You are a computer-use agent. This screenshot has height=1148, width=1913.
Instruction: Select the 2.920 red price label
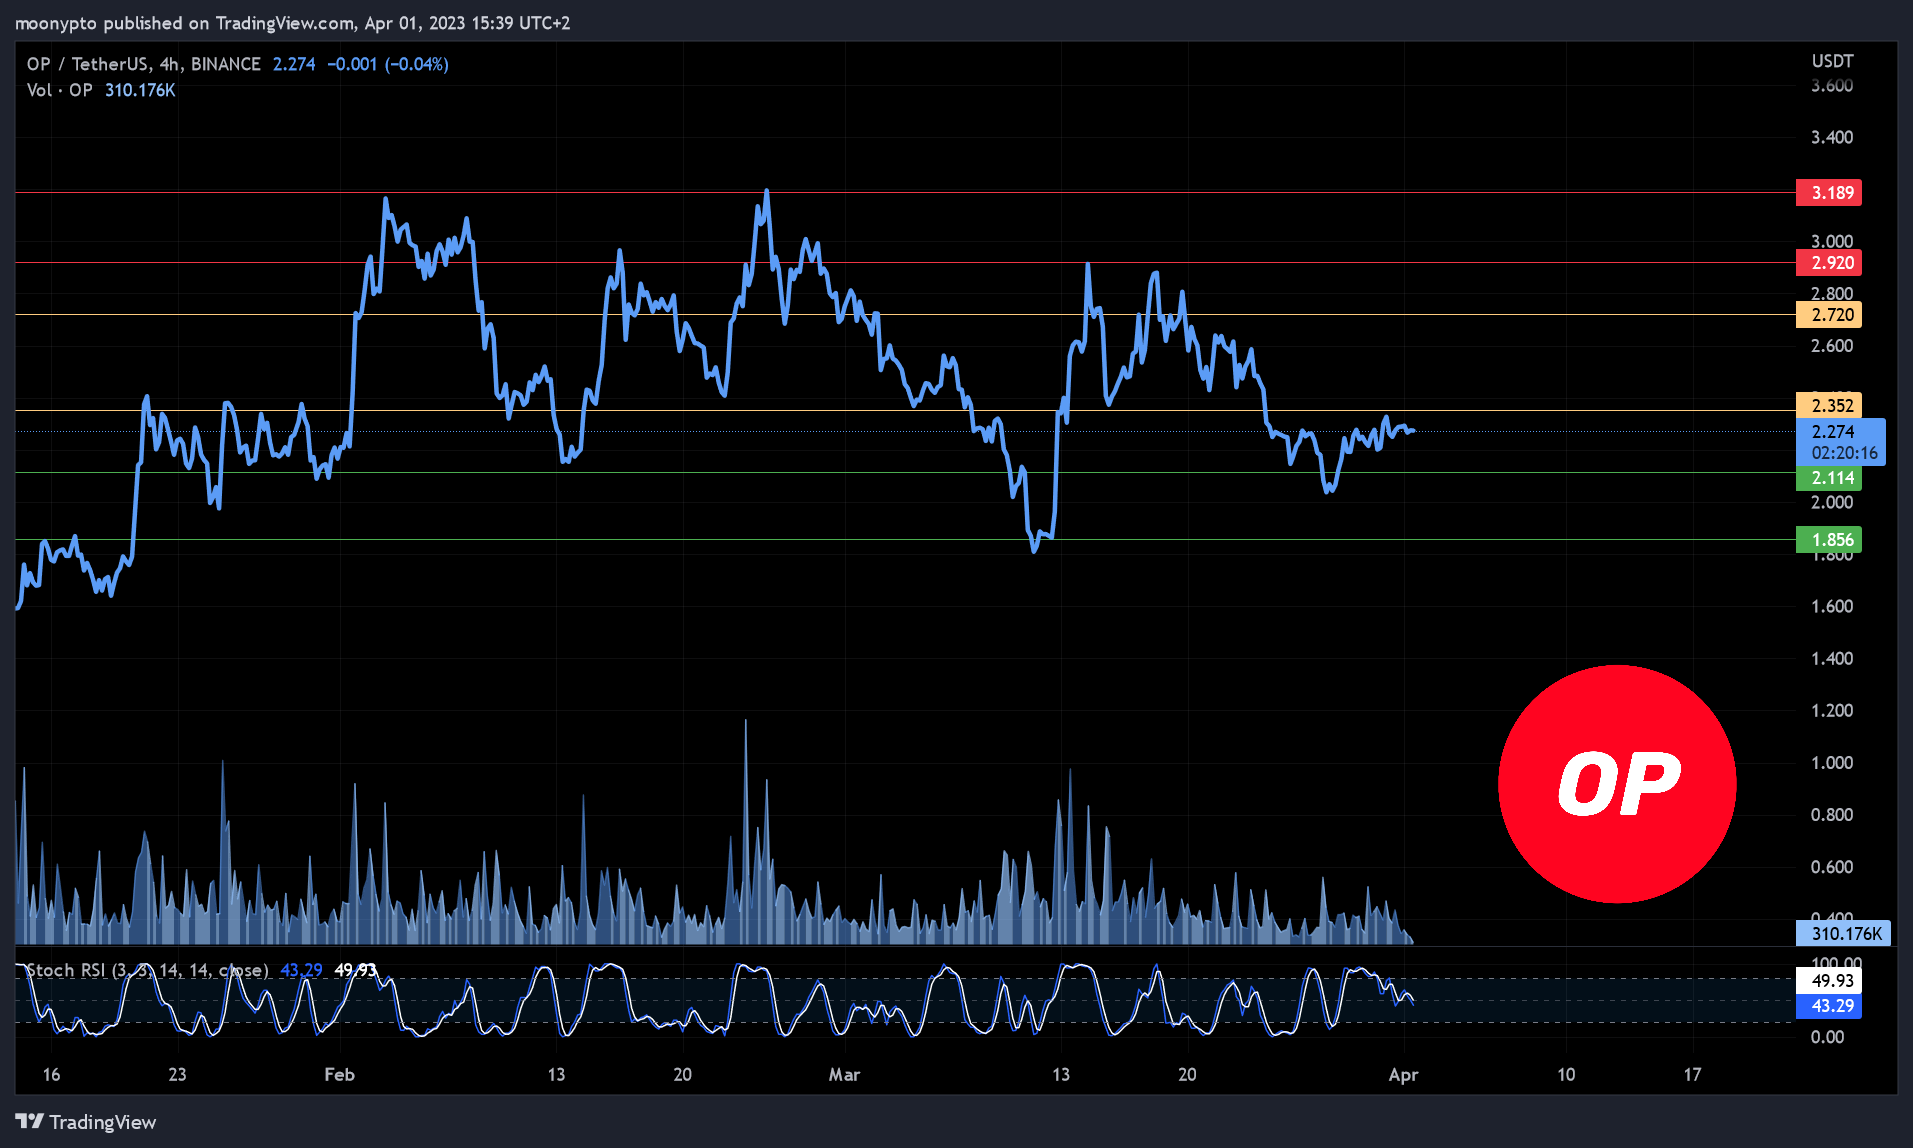tap(1829, 263)
